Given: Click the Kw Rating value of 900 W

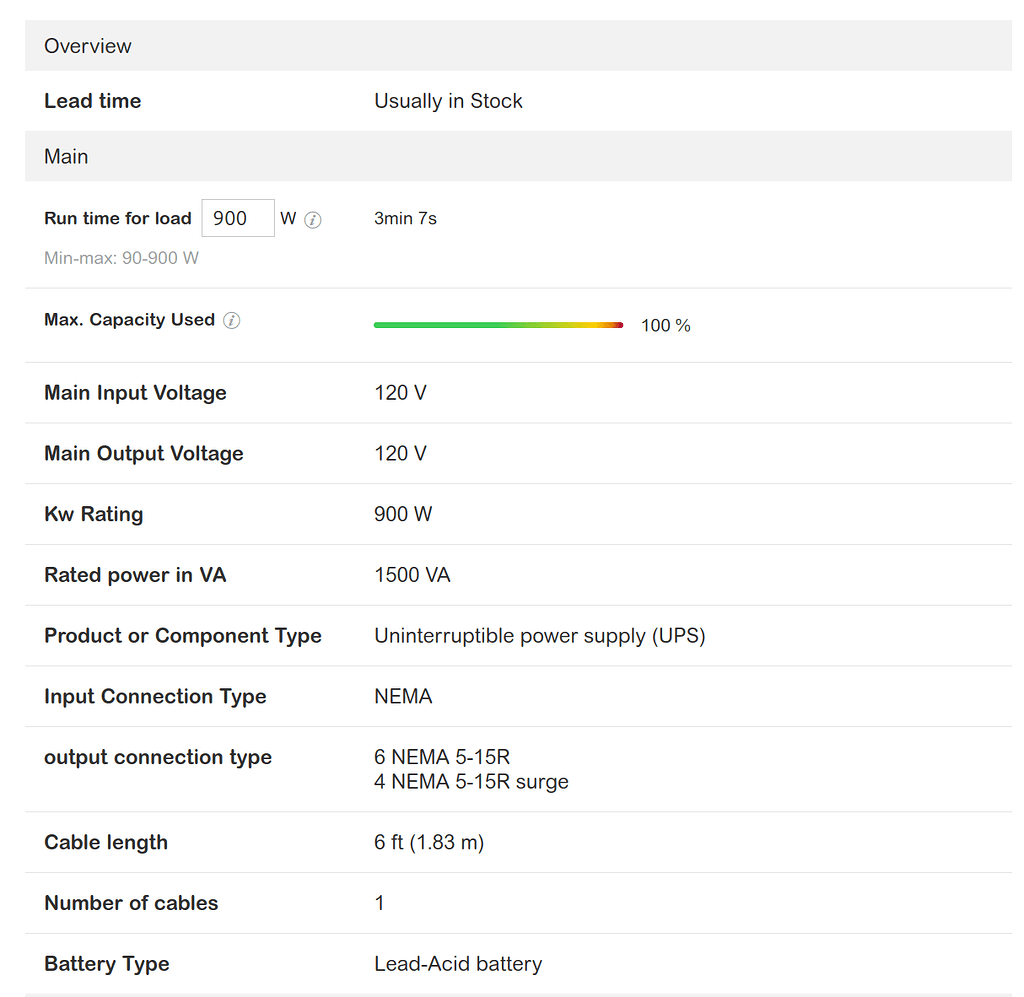Looking at the screenshot, I should click(403, 514).
